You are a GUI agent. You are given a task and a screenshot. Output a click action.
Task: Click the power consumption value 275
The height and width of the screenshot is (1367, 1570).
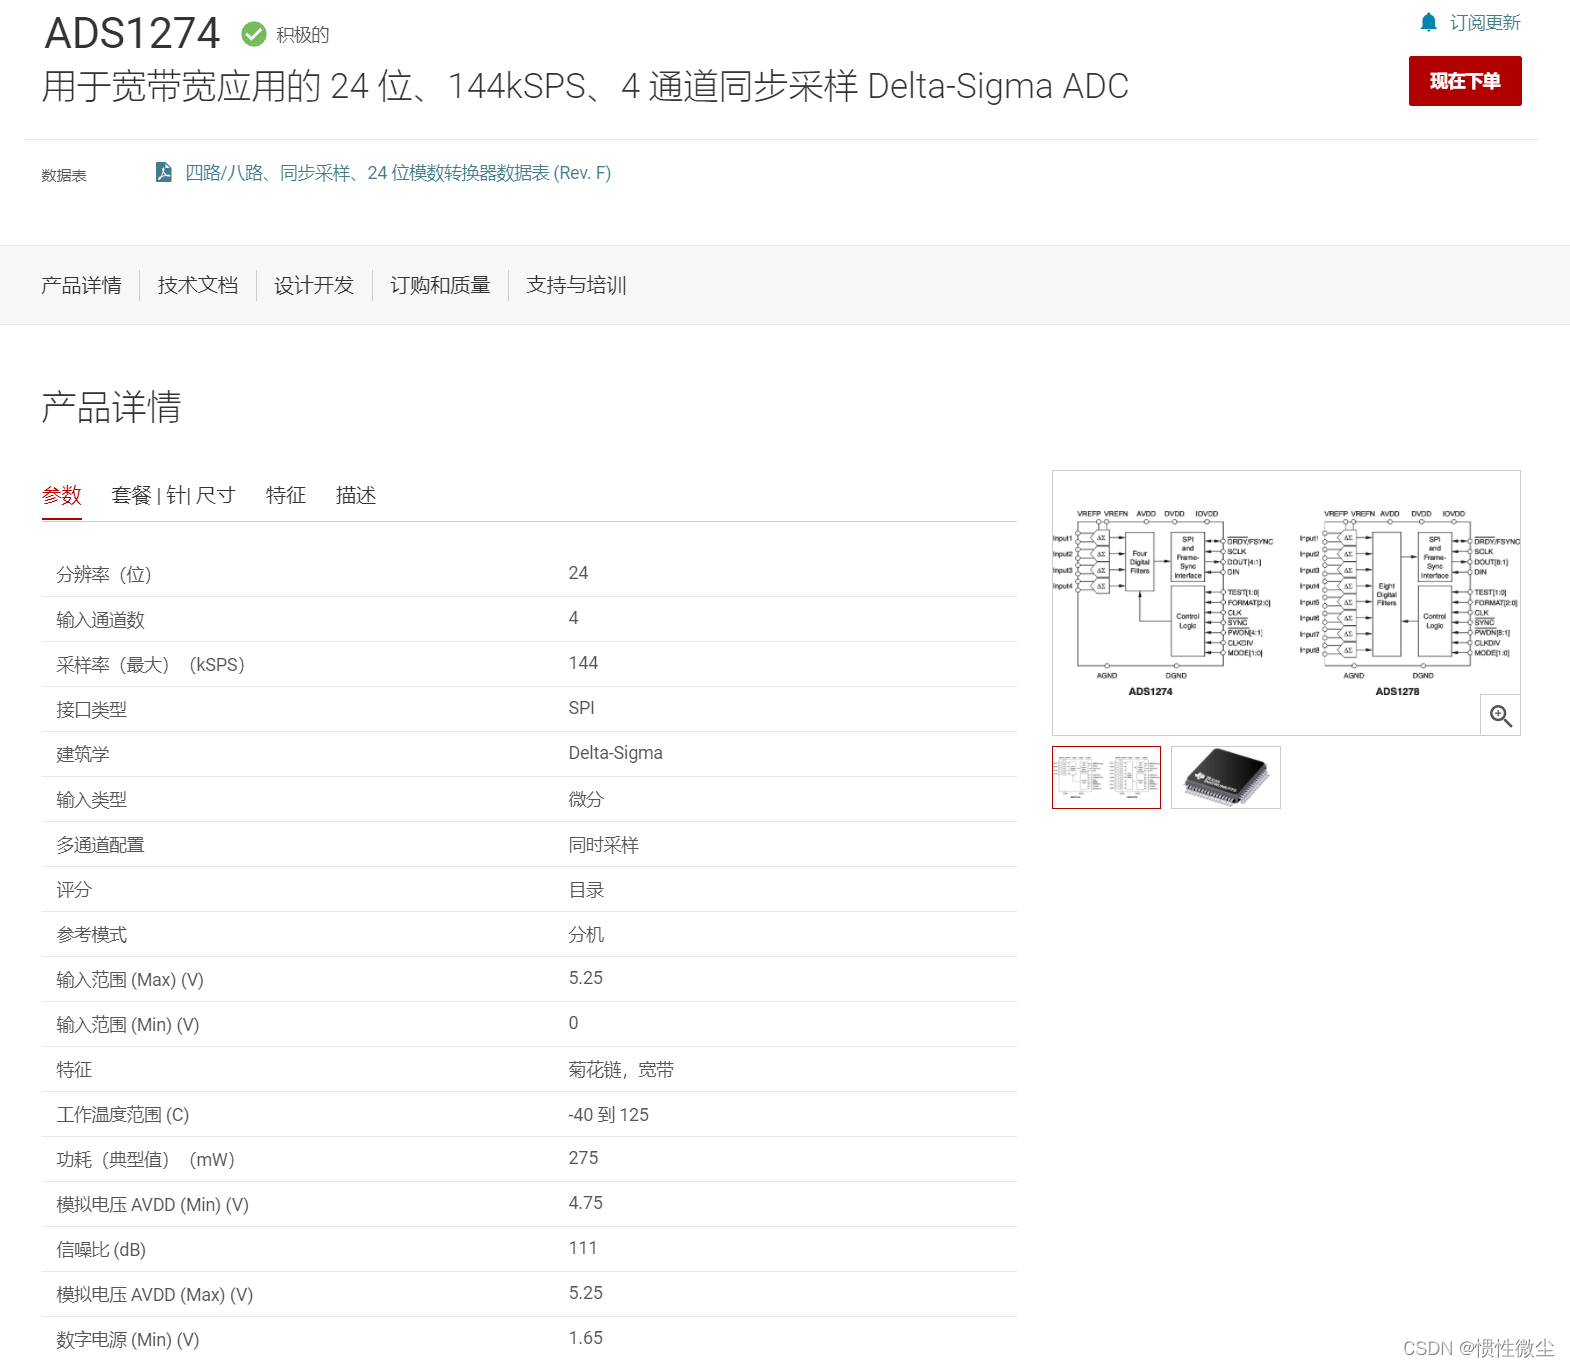point(583,1158)
